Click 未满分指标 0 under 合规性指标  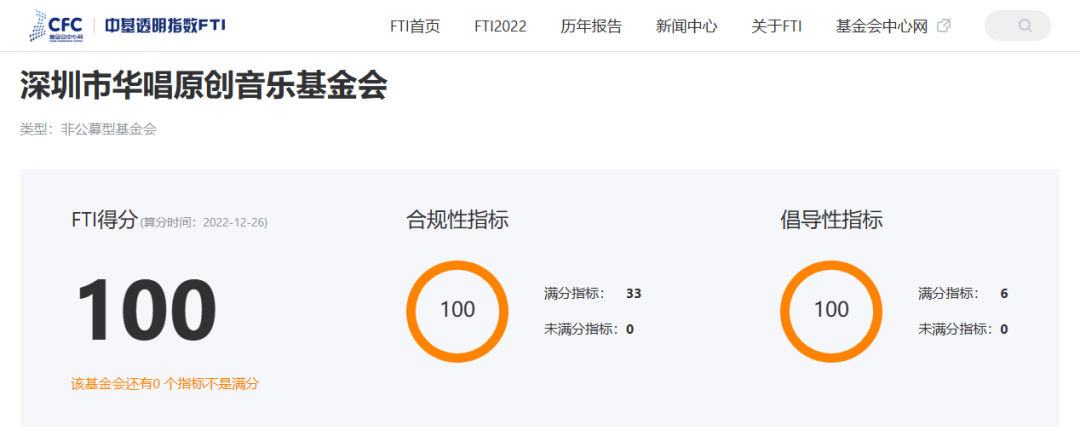589,329
